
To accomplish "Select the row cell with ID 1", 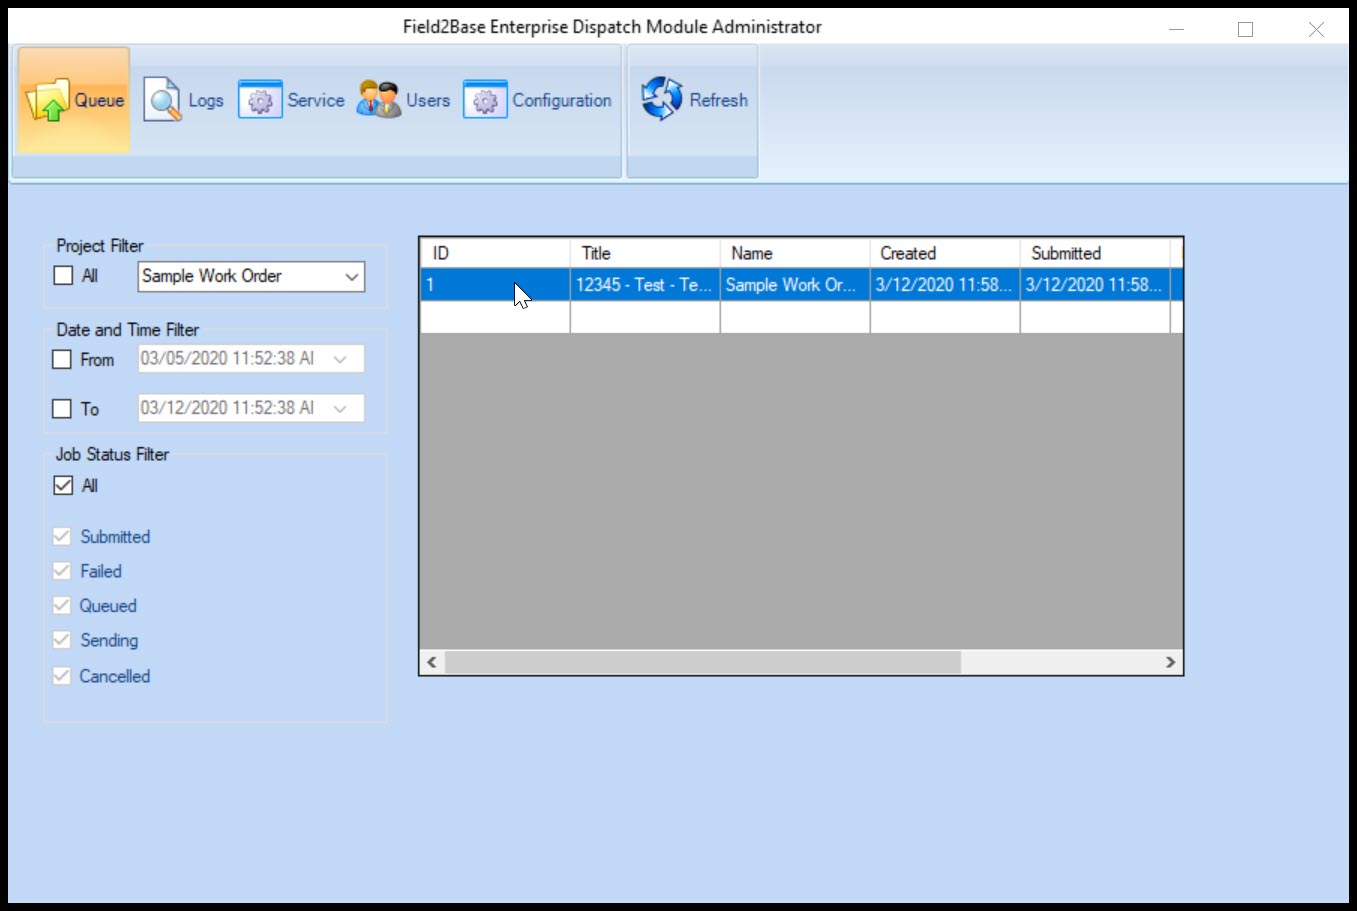I will click(495, 285).
